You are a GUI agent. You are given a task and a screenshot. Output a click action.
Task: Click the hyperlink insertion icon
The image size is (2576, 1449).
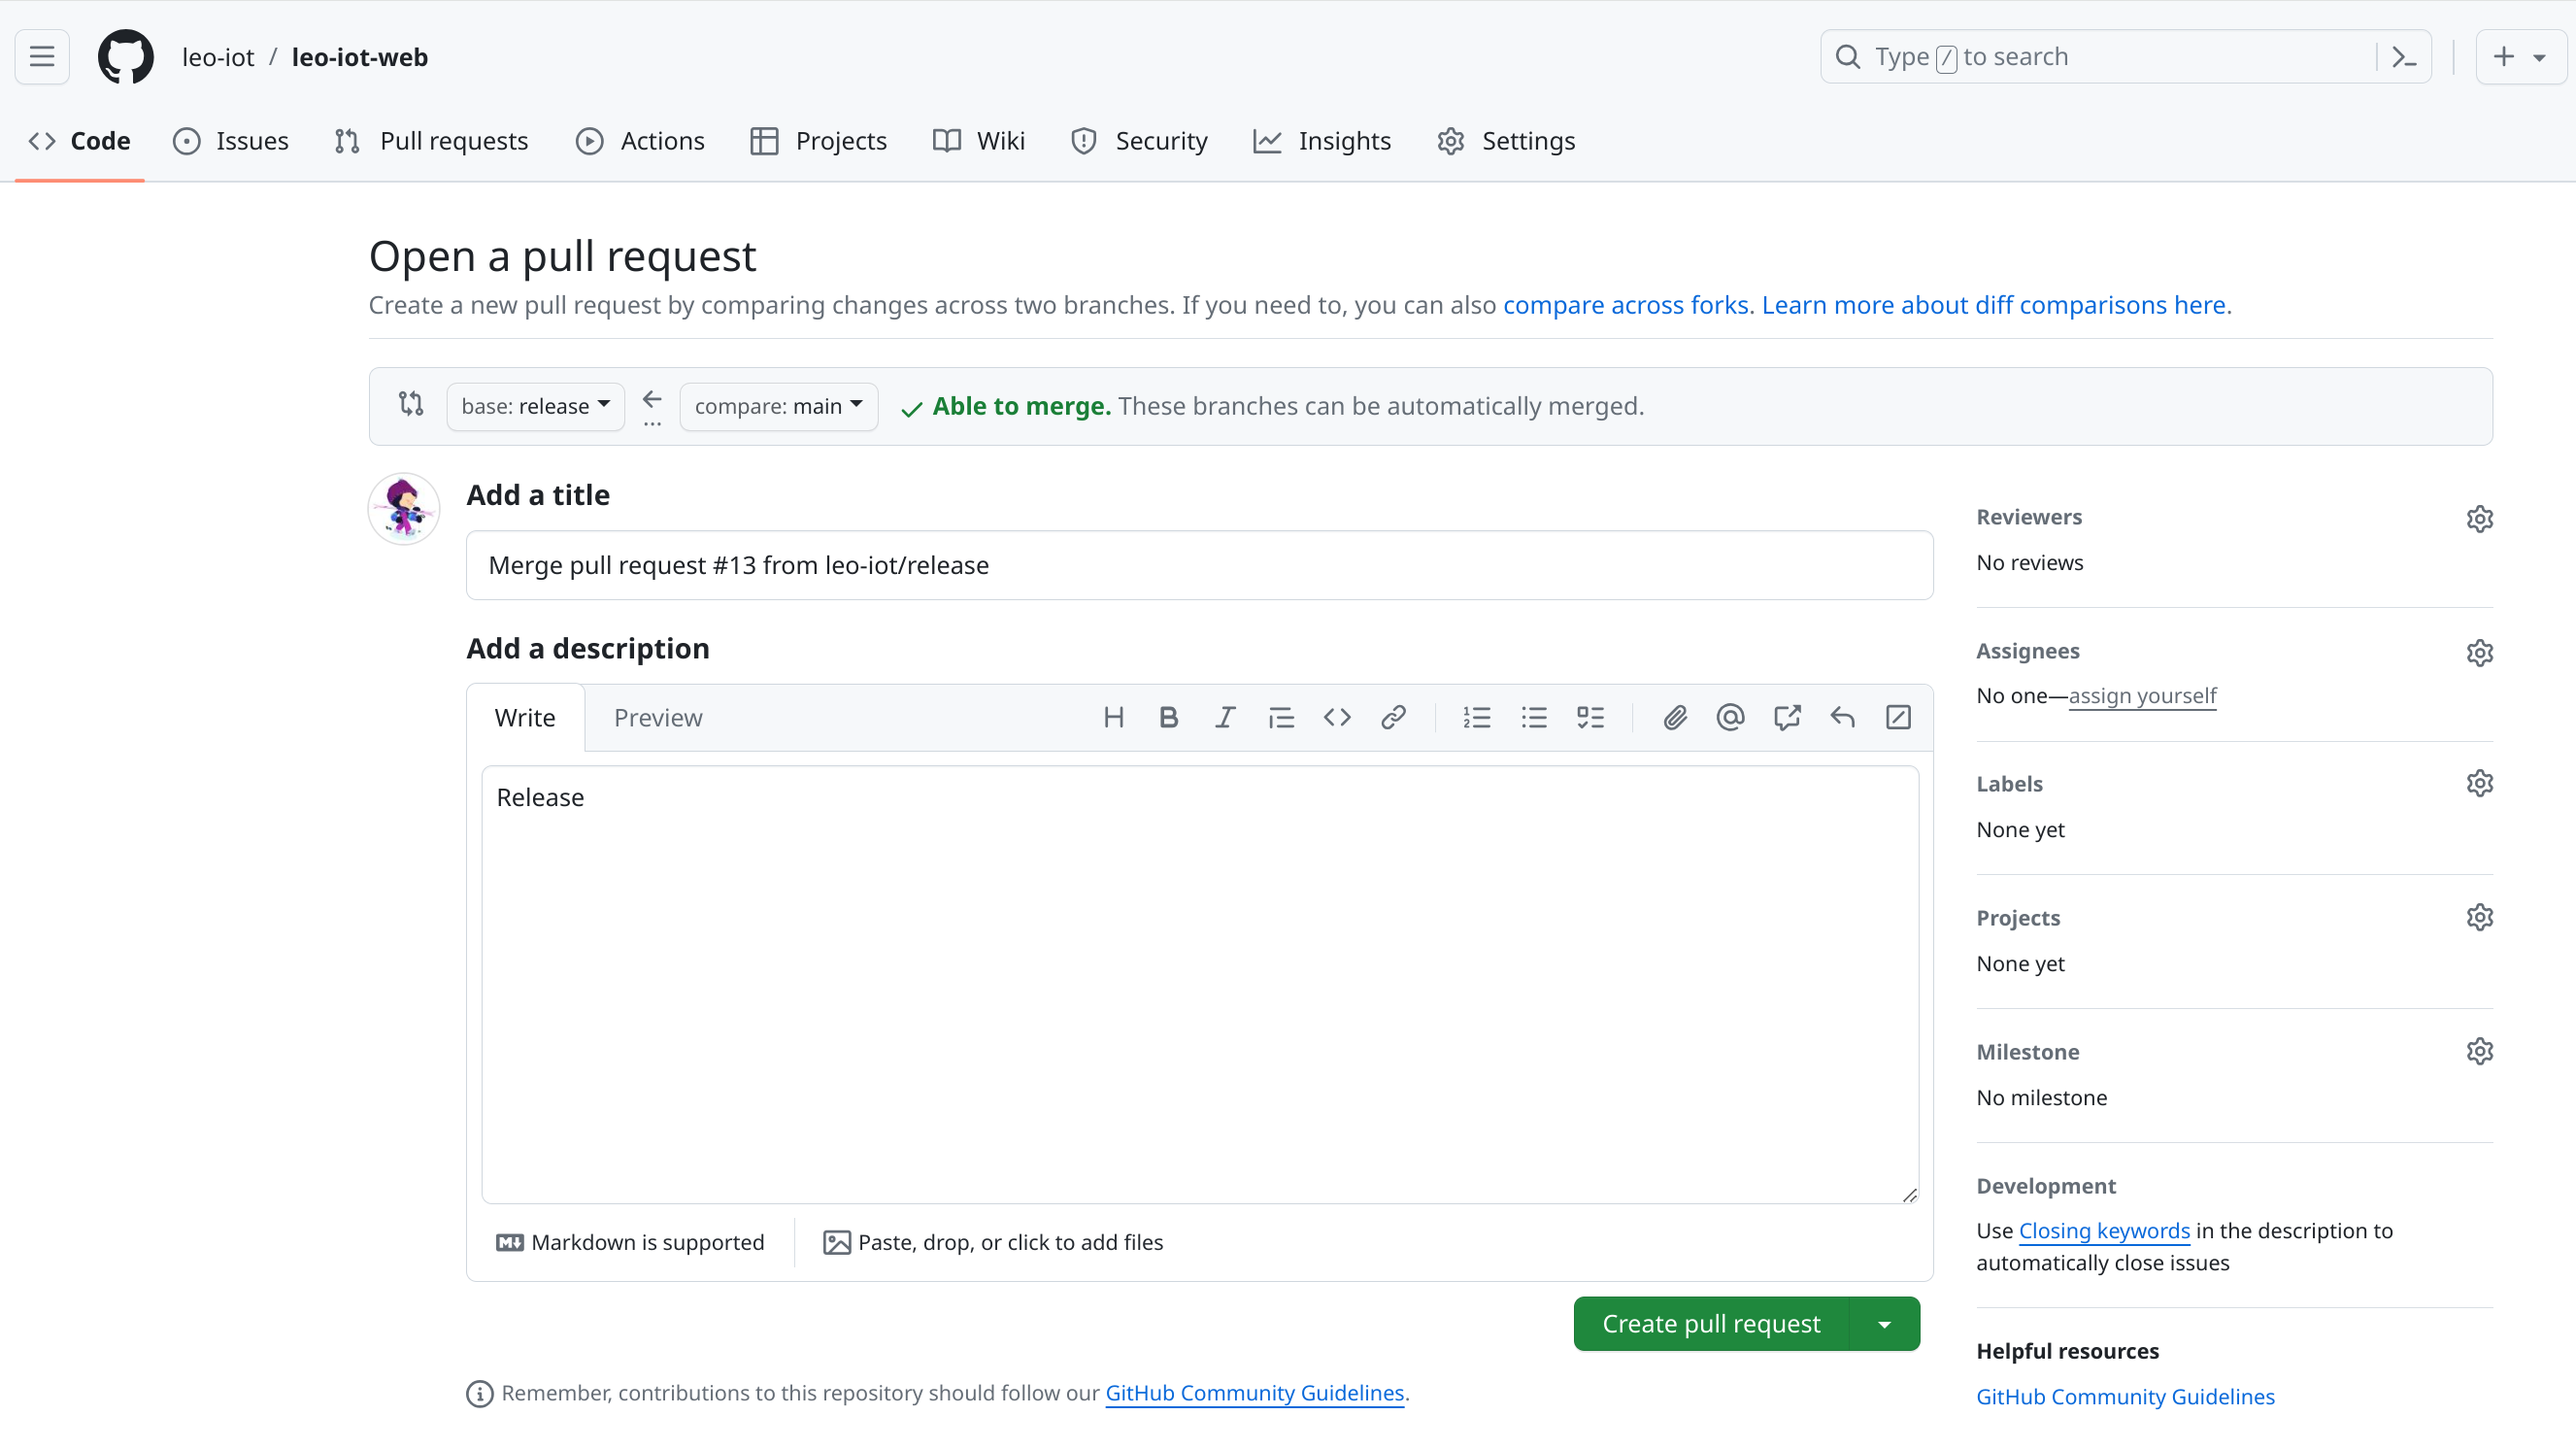pyautogui.click(x=1394, y=717)
